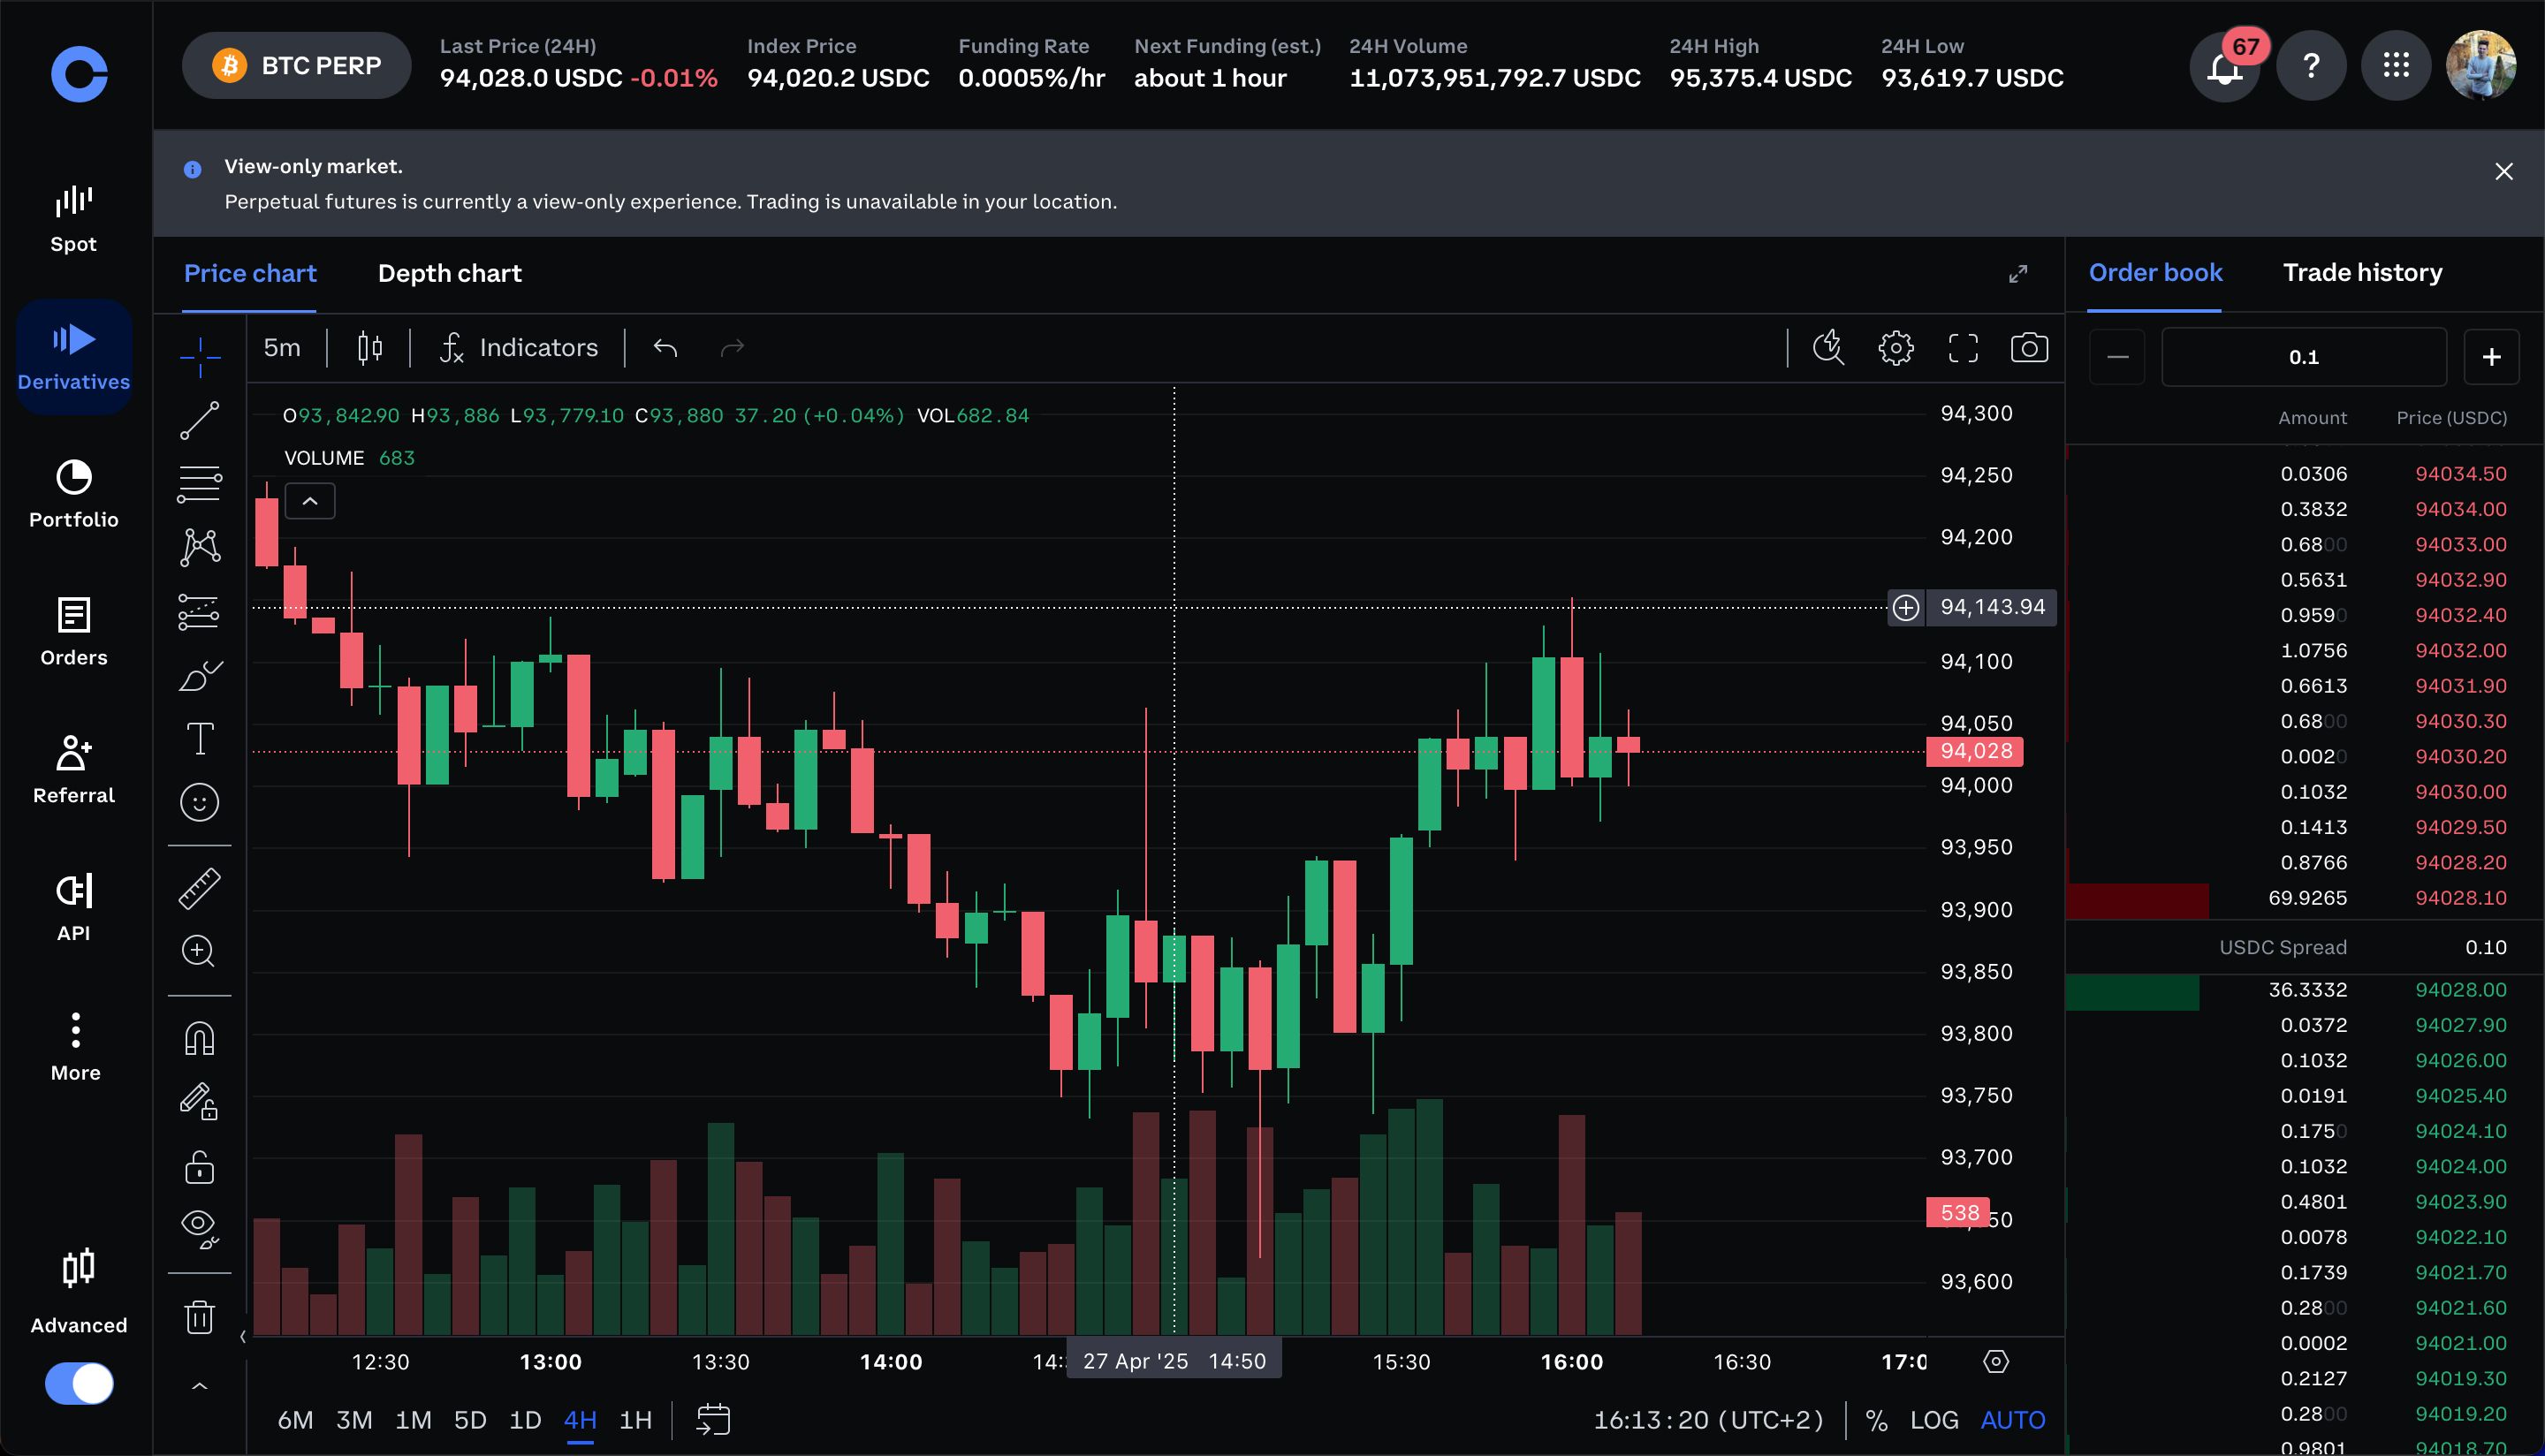Open apps grid menu
Viewport: 2545px width, 1456px height.
pyautogui.click(x=2396, y=66)
